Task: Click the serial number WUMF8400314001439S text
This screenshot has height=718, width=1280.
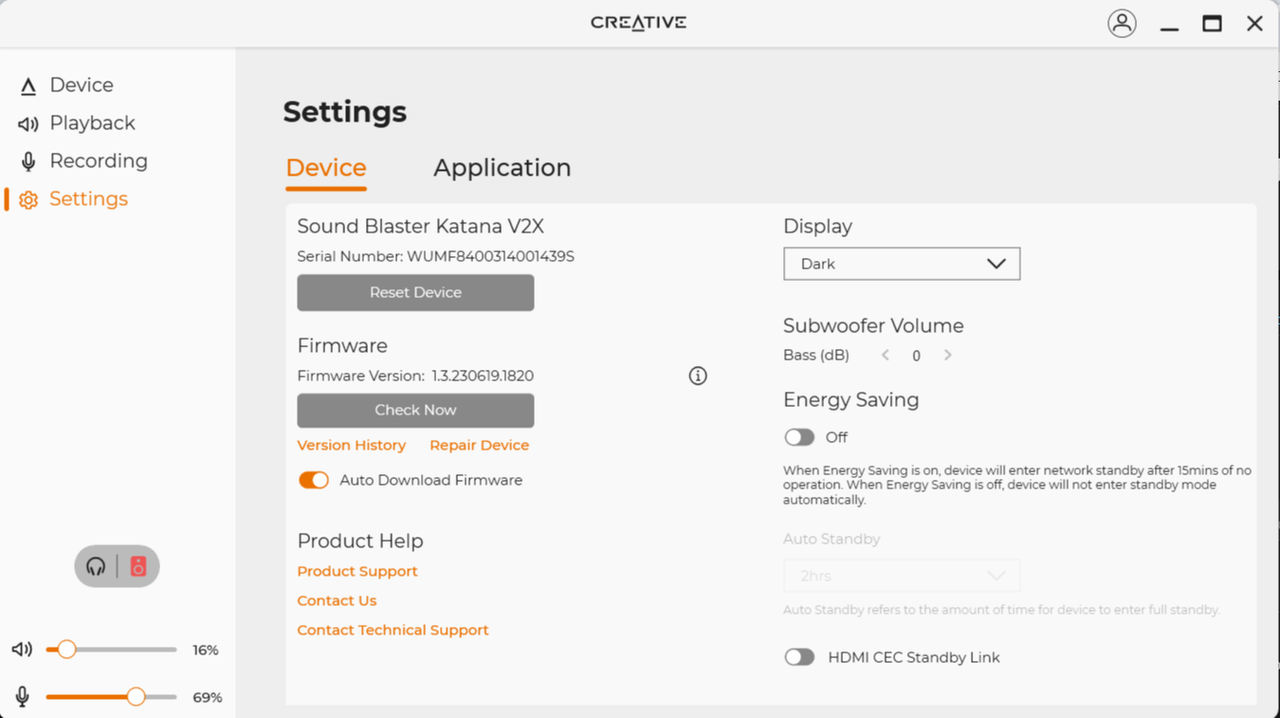Action: (490, 256)
